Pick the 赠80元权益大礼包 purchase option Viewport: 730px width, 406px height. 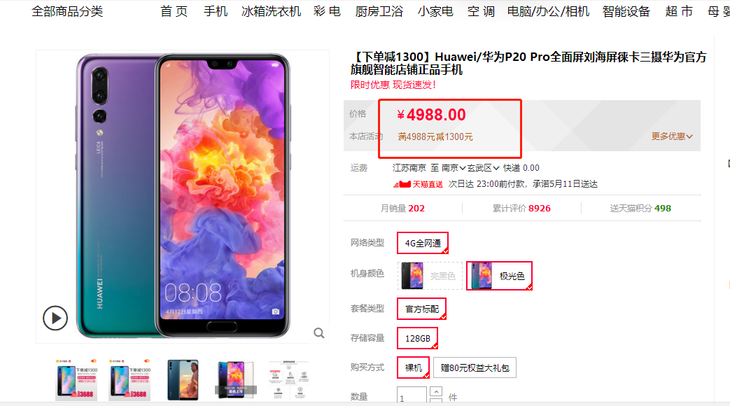pyautogui.click(x=475, y=368)
